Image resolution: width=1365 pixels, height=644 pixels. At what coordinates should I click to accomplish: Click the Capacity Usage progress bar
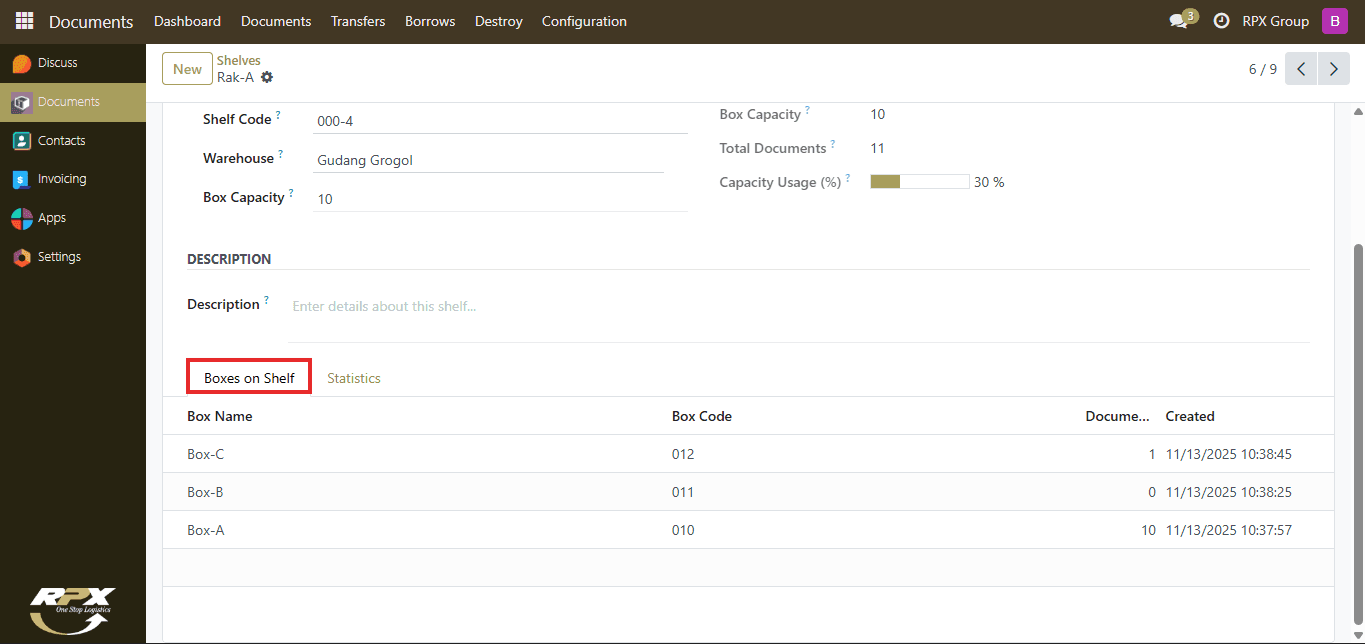920,182
